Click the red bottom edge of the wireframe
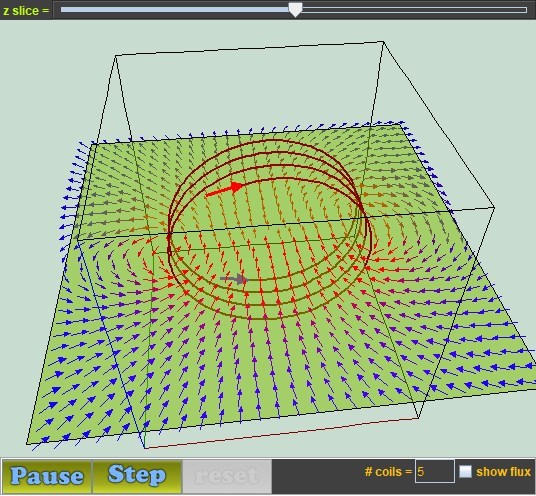The height and width of the screenshot is (496, 536). (x=281, y=433)
